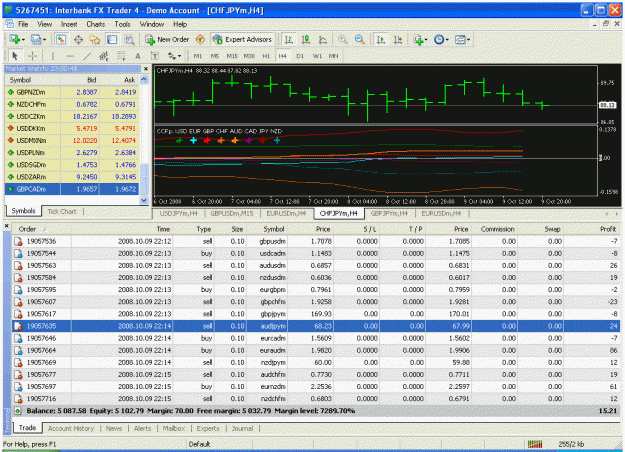Viewport: 625px width, 452px height.
Task: Select the Crosshair cursor tool
Action: pos(32,56)
